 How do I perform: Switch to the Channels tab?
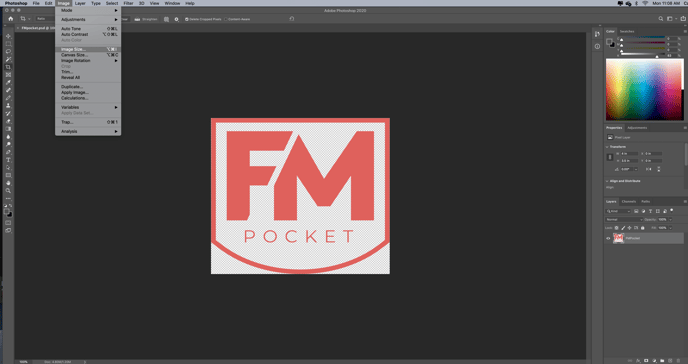click(x=629, y=201)
